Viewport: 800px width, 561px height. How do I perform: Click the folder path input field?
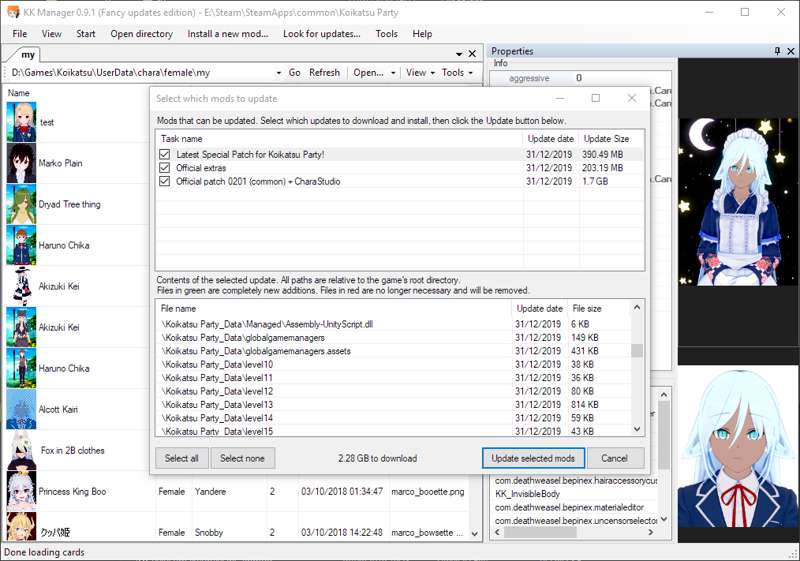pos(142,73)
